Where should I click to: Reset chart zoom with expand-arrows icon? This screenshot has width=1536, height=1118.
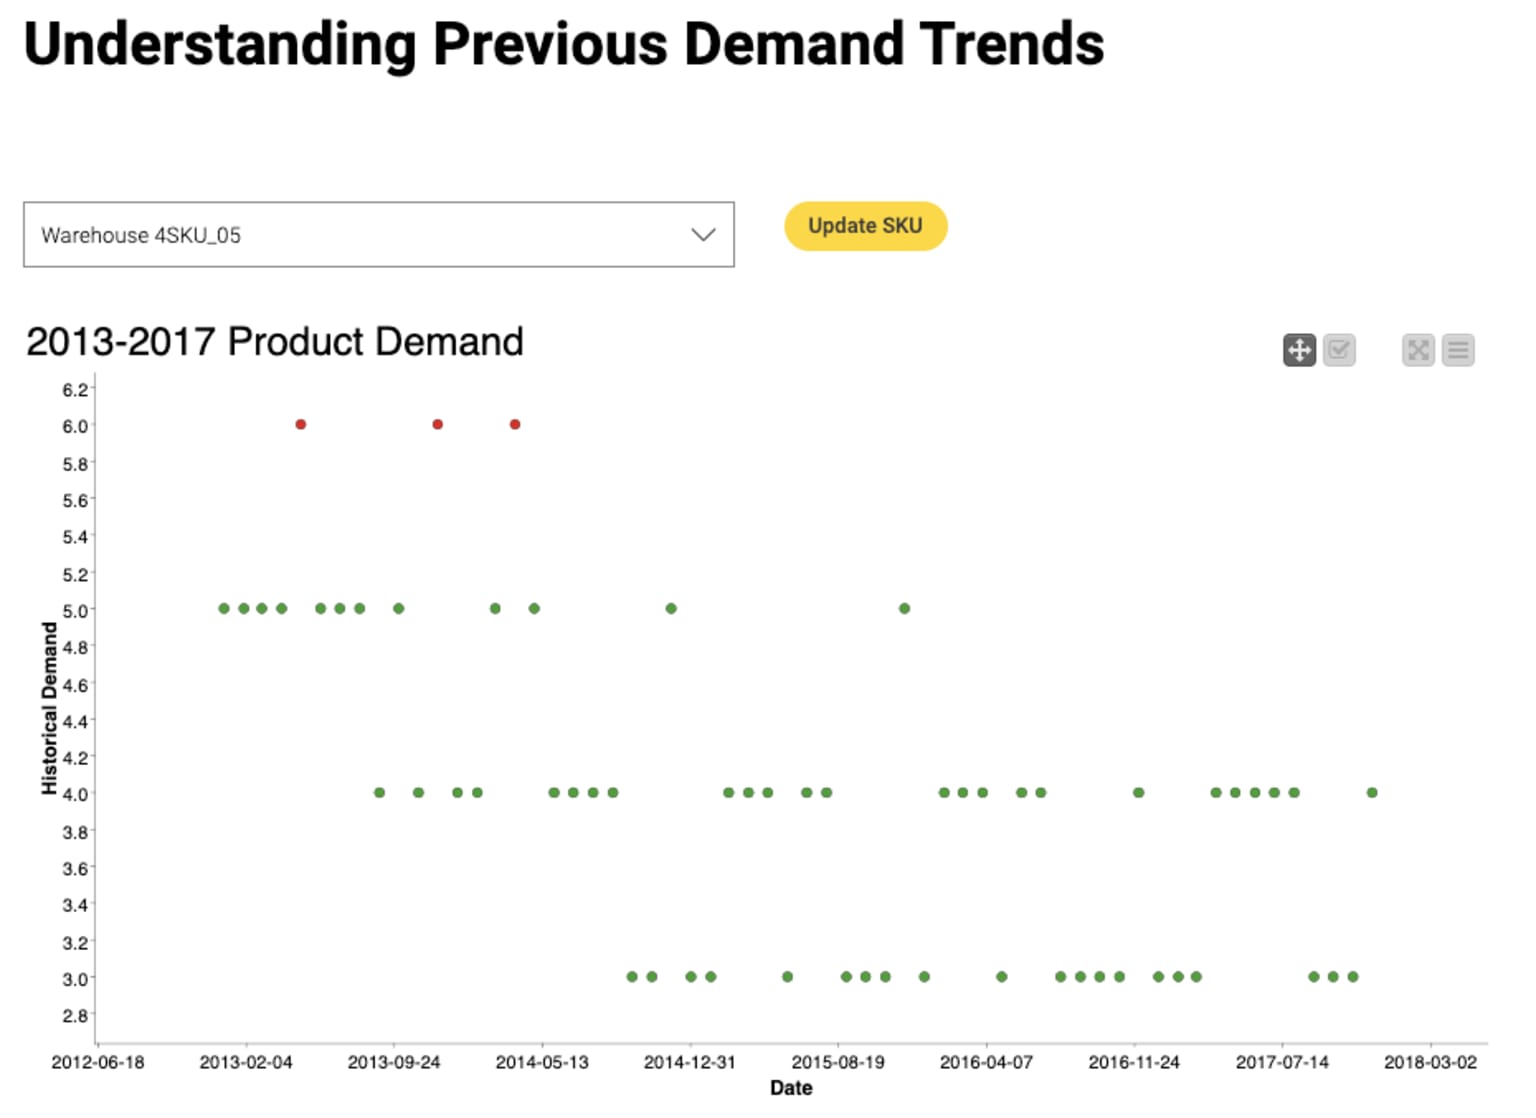pos(1418,350)
